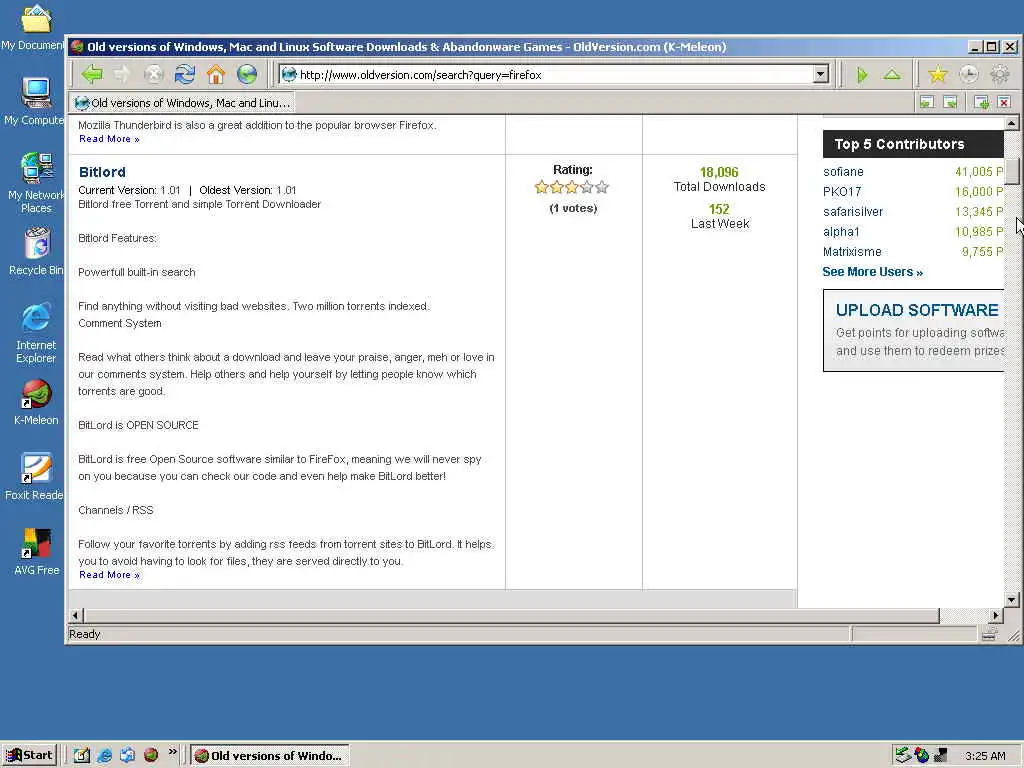Click the safely remove hardware tray icon

[903, 755]
